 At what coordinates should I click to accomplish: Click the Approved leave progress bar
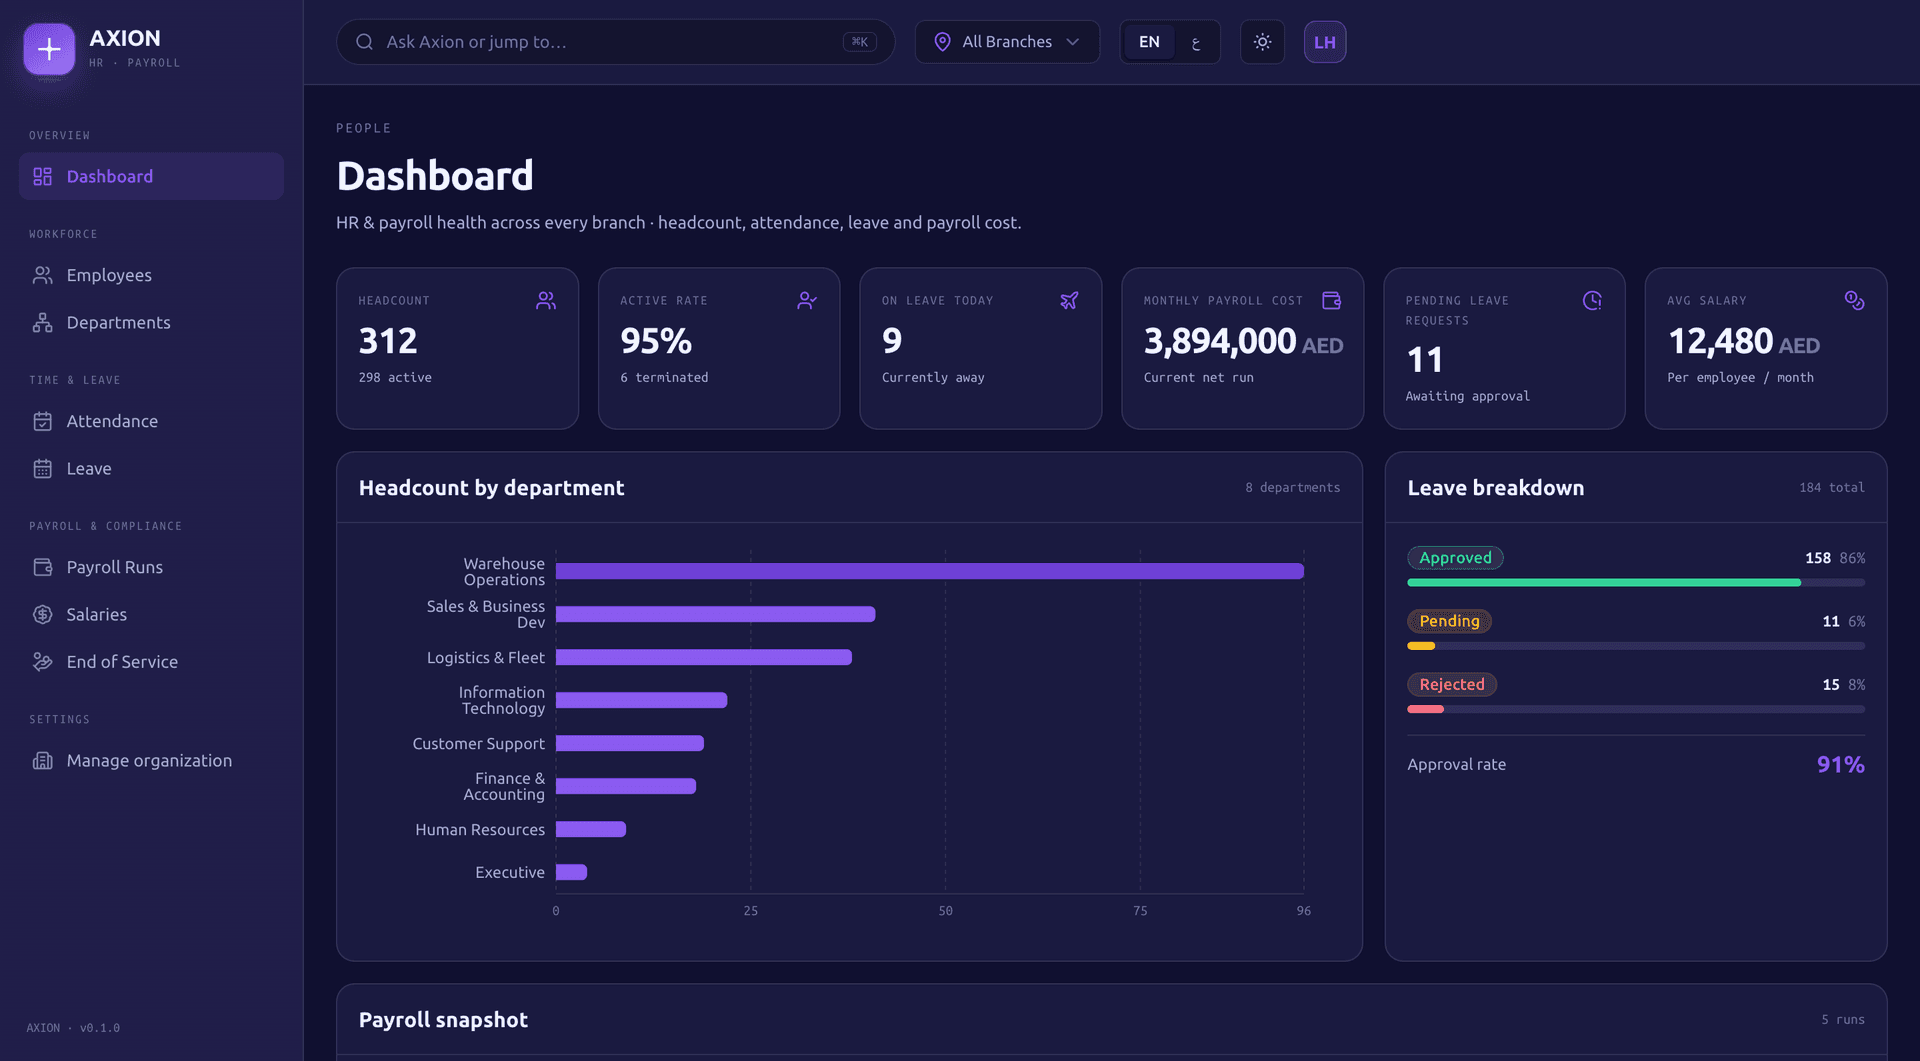coord(1636,582)
